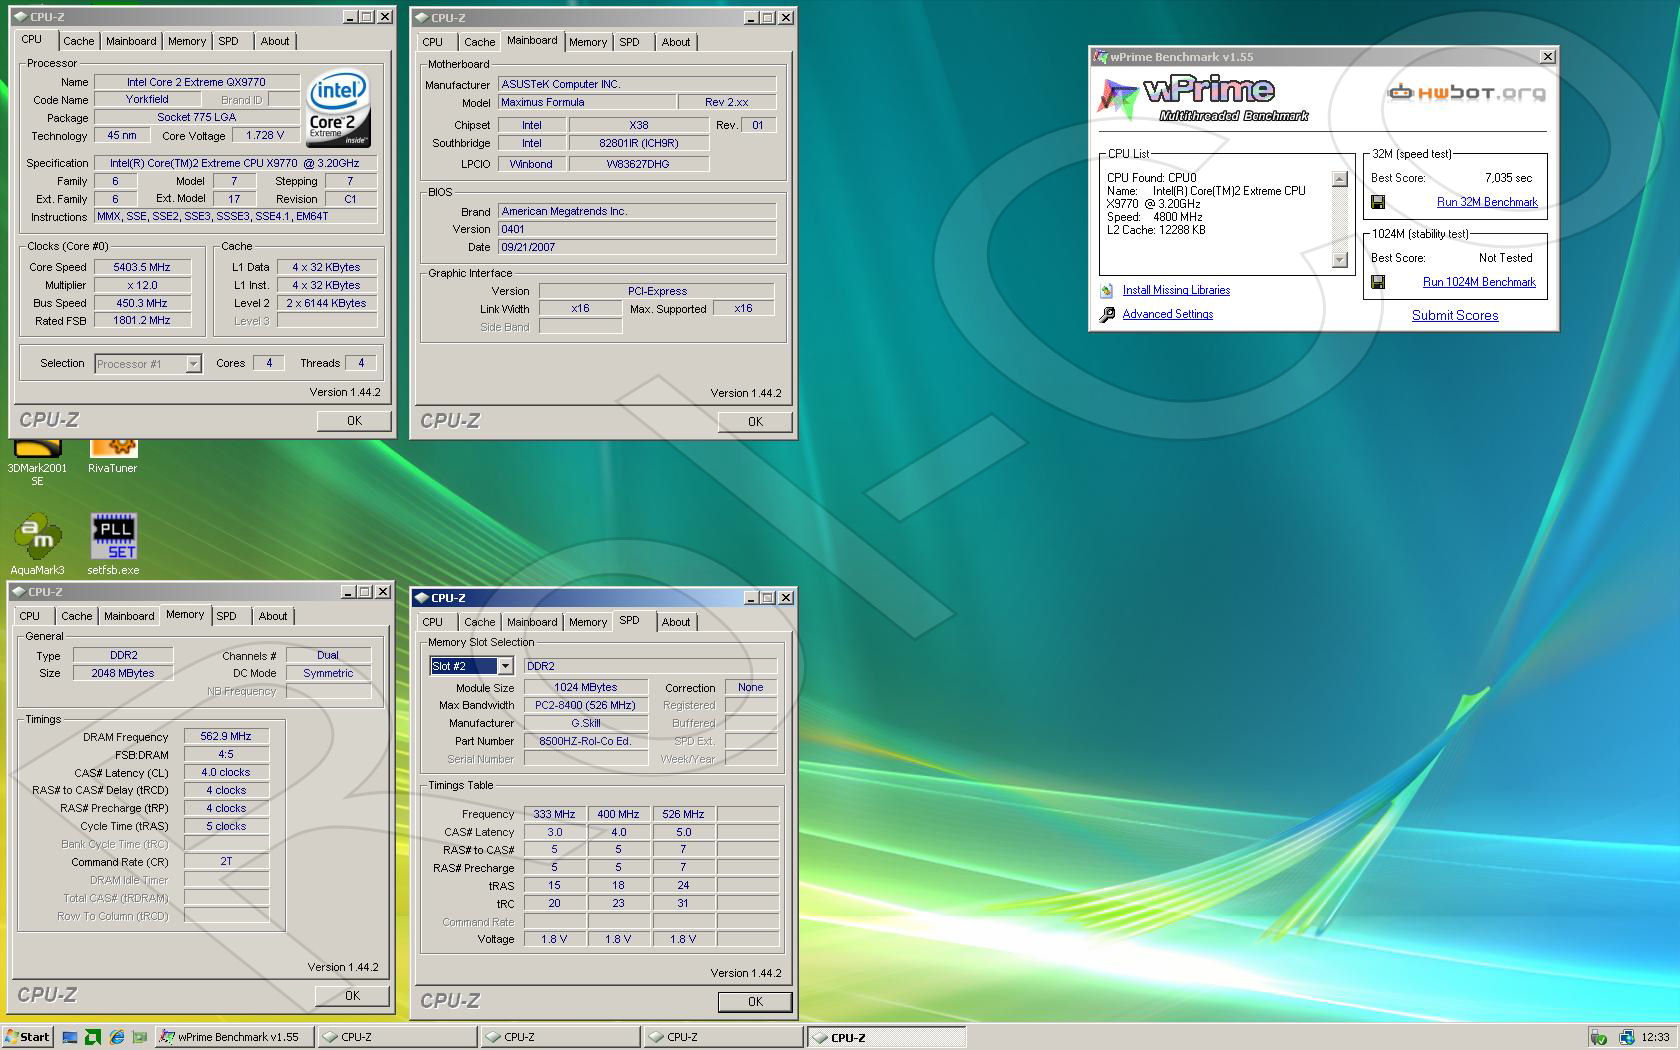Image resolution: width=1680 pixels, height=1050 pixels.
Task: Click the model field Maximus Formula
Action: 587,102
